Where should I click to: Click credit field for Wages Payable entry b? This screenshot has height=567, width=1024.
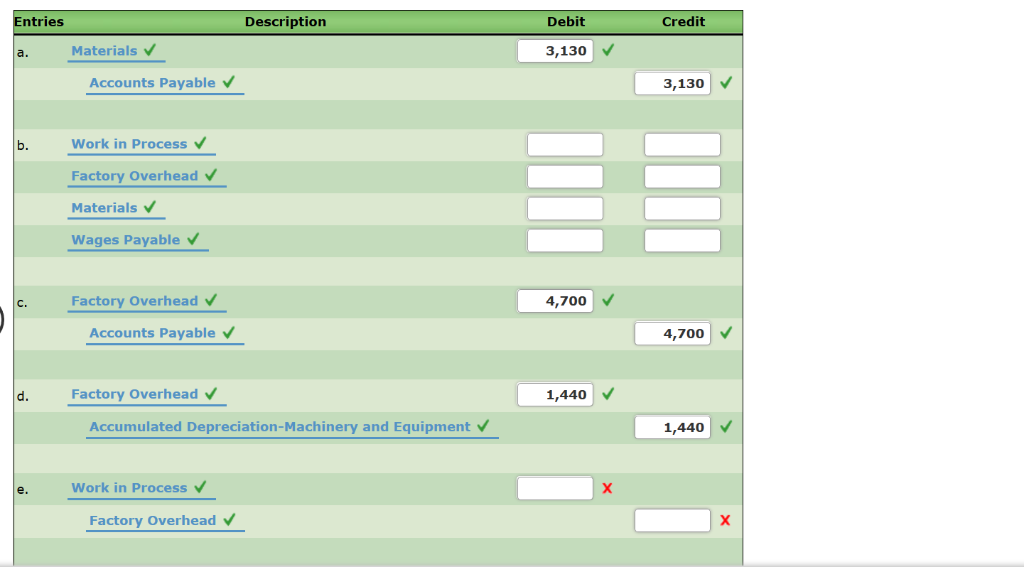click(682, 240)
